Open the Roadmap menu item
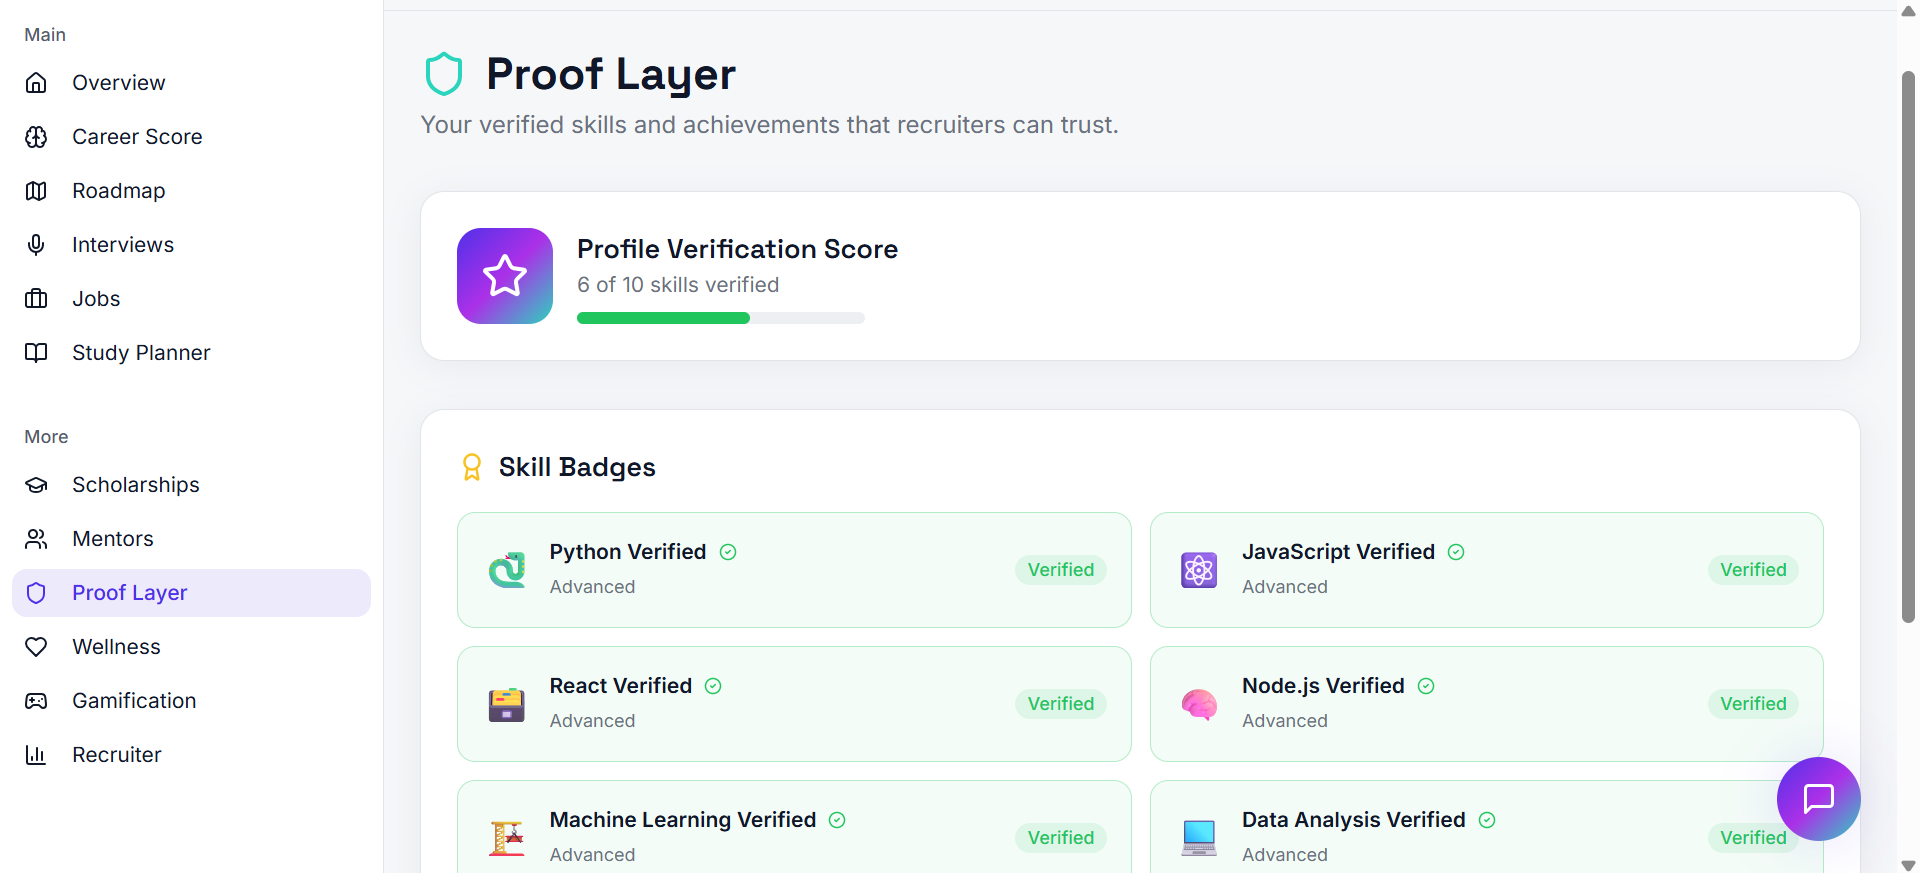1920x873 pixels. pos(191,191)
